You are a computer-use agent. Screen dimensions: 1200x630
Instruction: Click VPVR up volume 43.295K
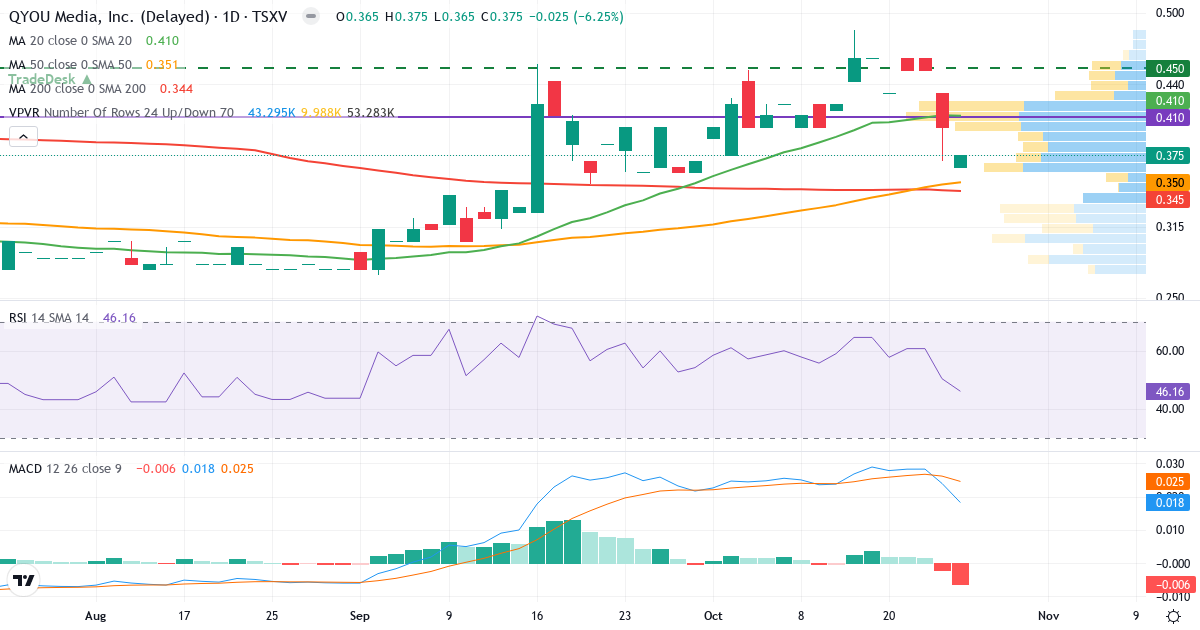[x=272, y=113]
